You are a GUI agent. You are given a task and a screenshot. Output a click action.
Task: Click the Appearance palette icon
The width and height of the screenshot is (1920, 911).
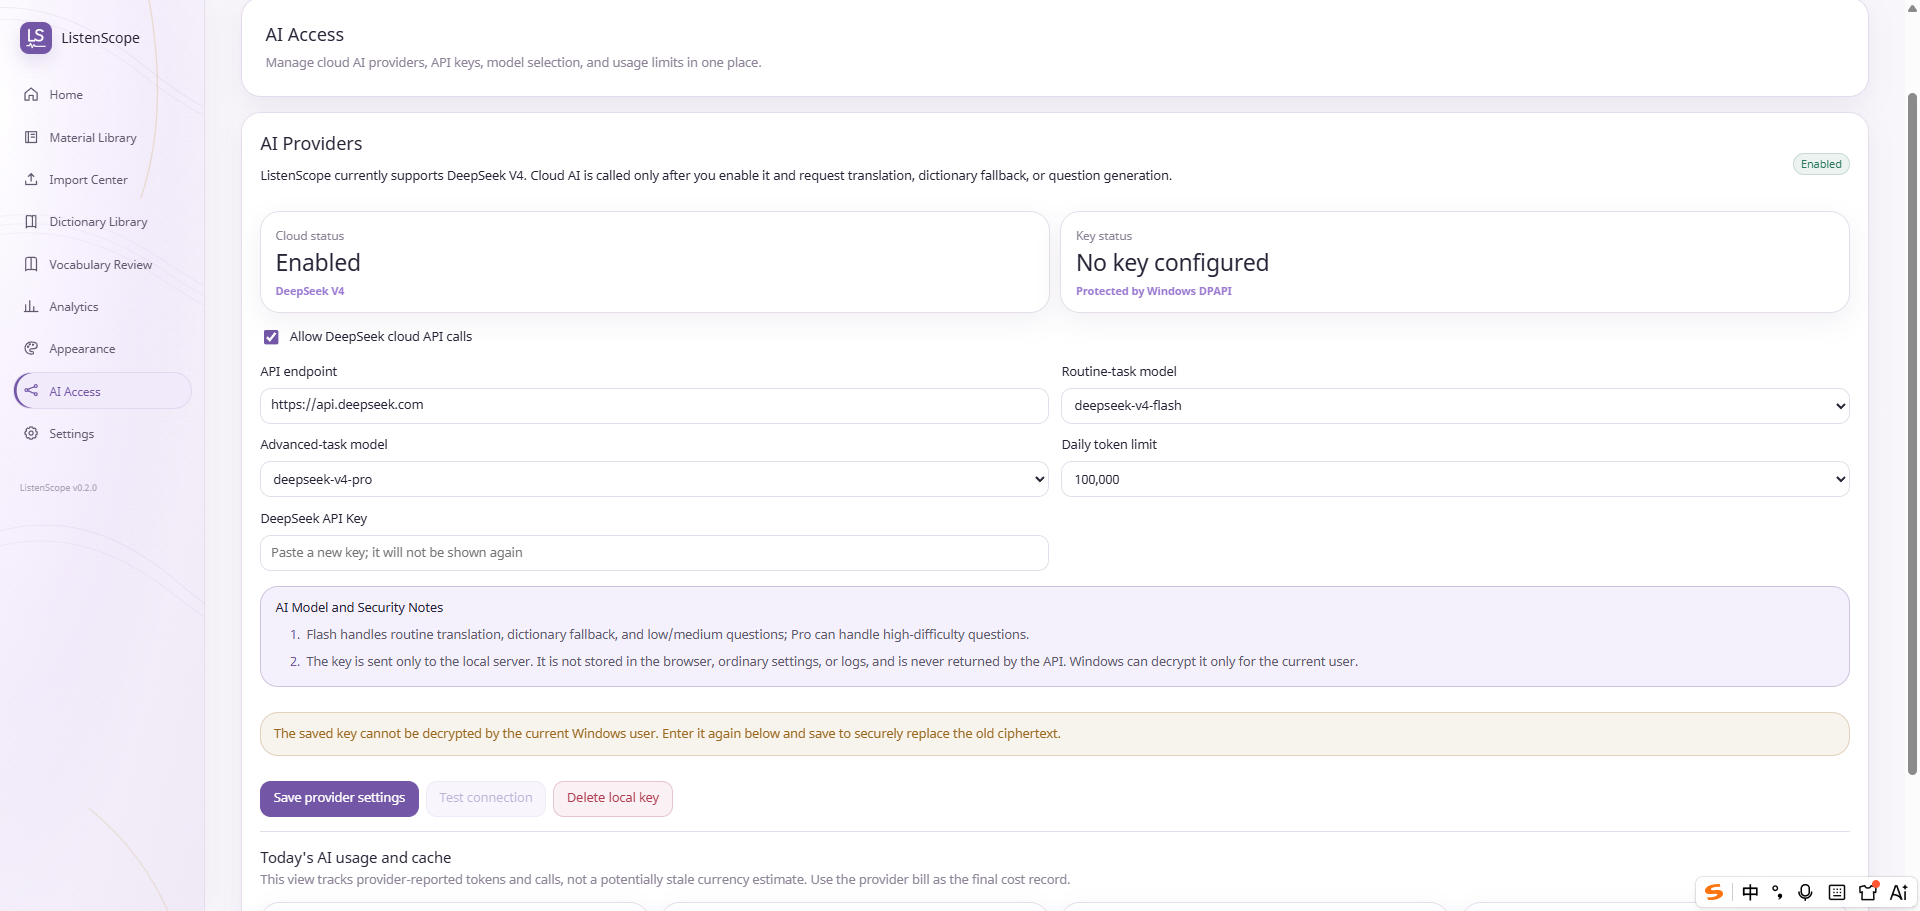click(x=31, y=349)
